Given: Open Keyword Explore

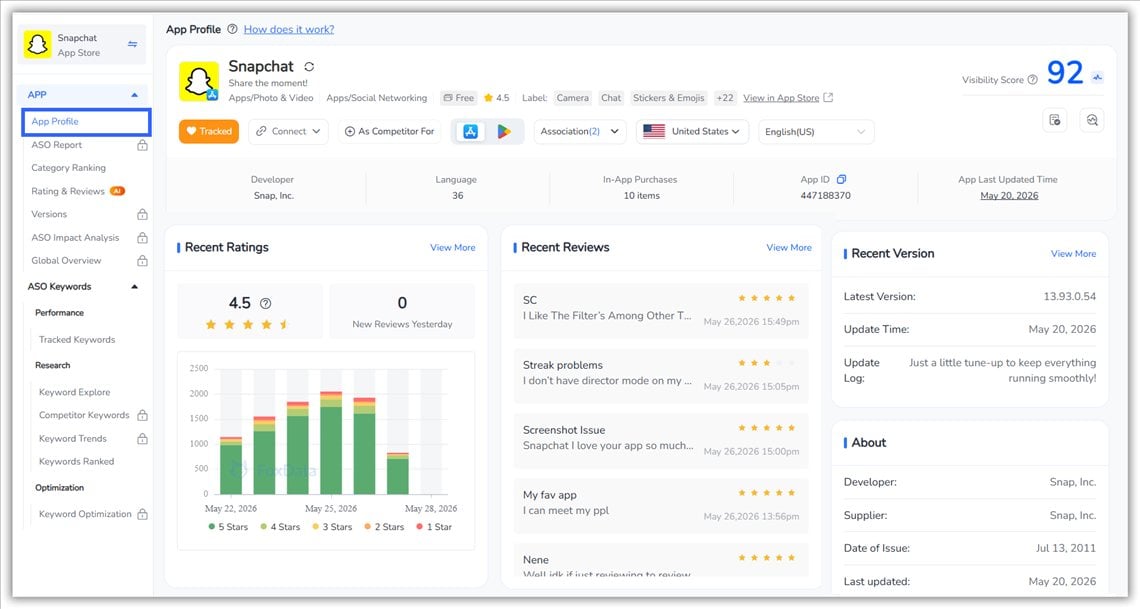Looking at the screenshot, I should coord(75,392).
